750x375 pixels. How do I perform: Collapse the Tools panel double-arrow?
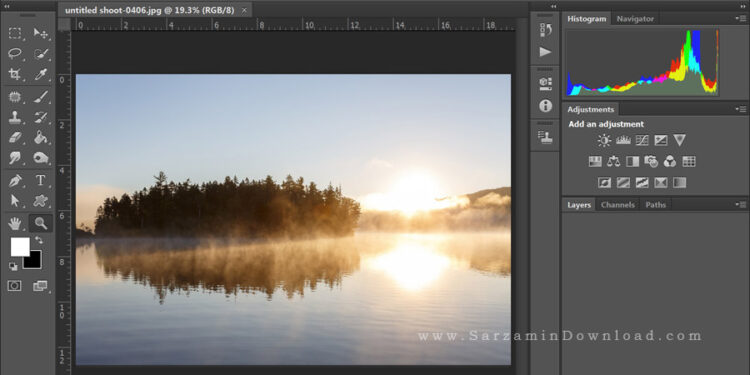click(x=7, y=7)
